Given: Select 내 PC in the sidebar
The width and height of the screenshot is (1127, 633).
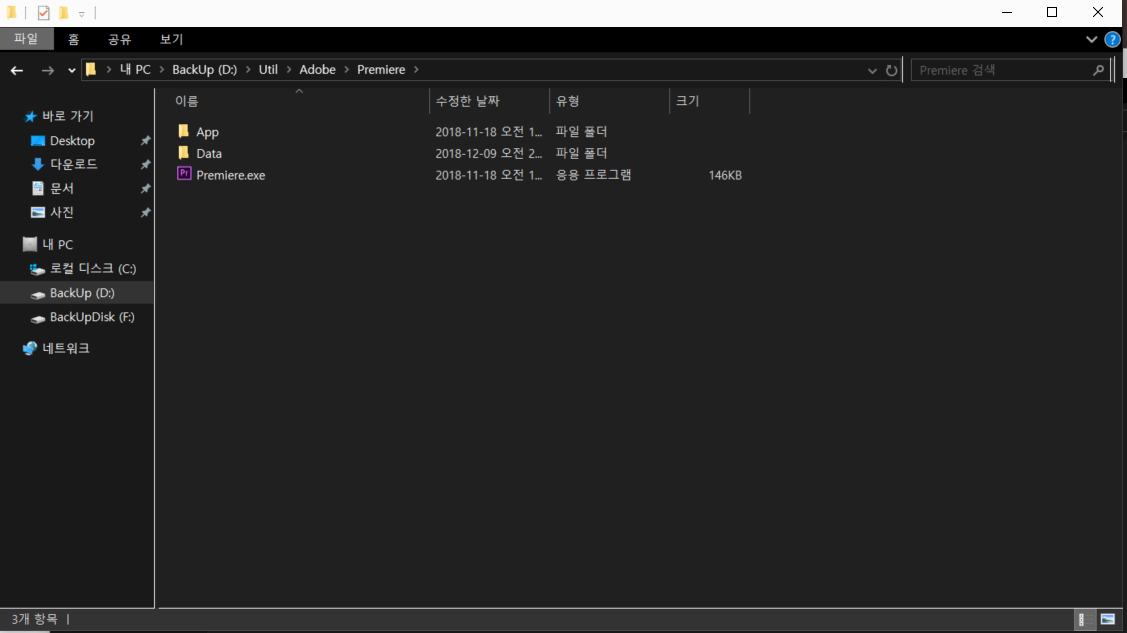Looking at the screenshot, I should pos(58,244).
